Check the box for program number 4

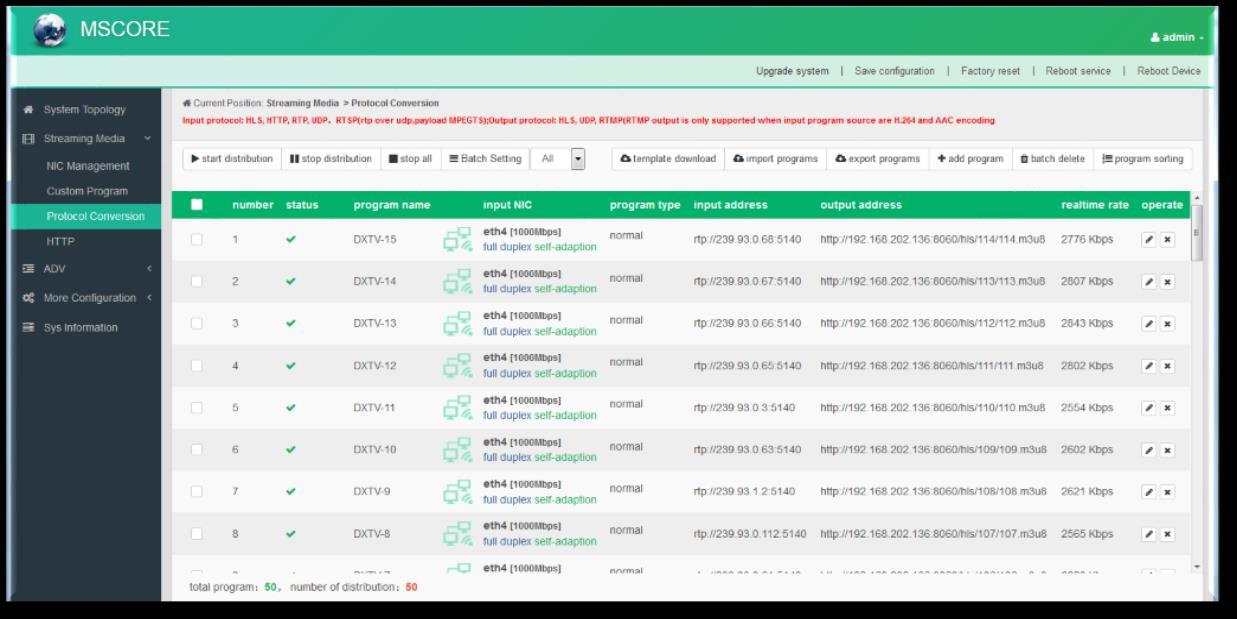tap(197, 366)
